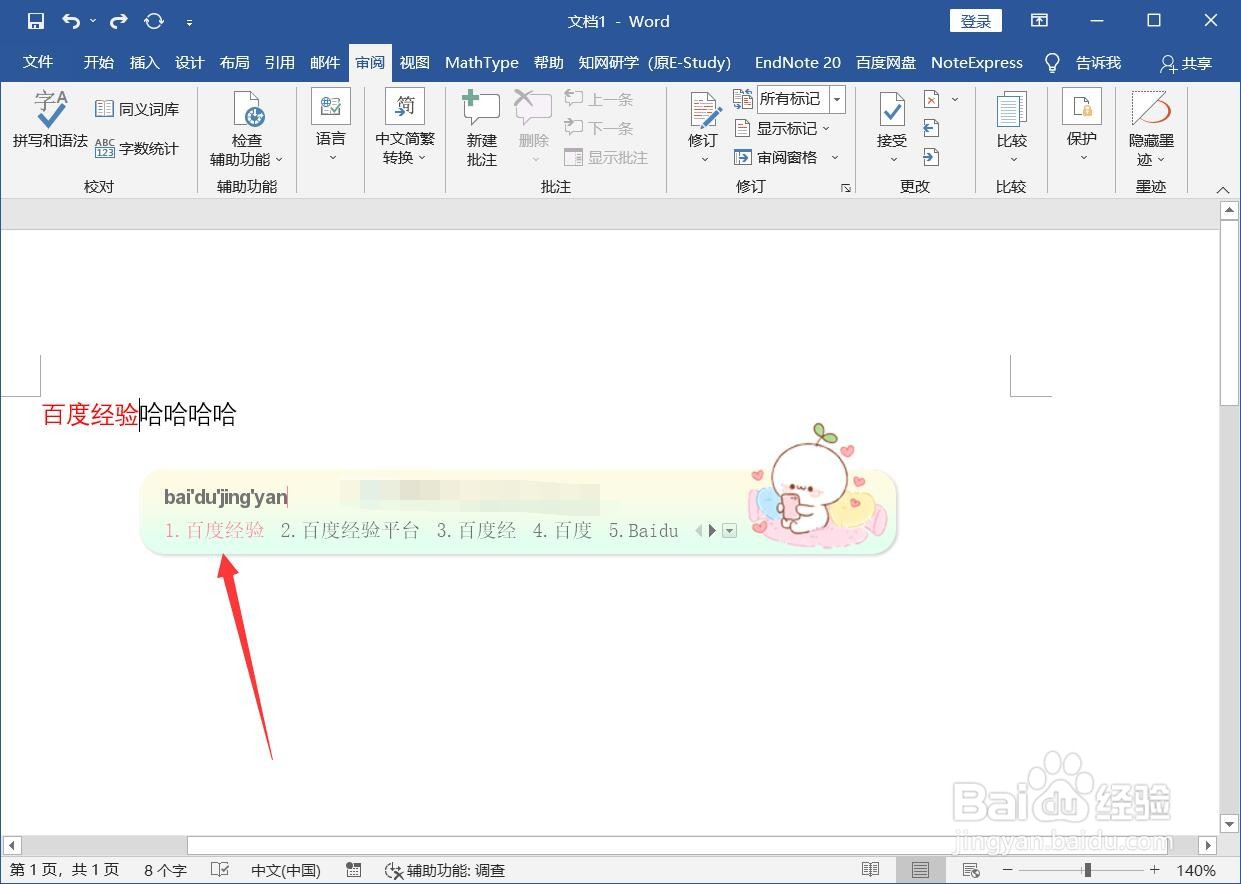Click the vertical scrollbar thumb
The width and height of the screenshot is (1241, 884).
[x=1230, y=312]
